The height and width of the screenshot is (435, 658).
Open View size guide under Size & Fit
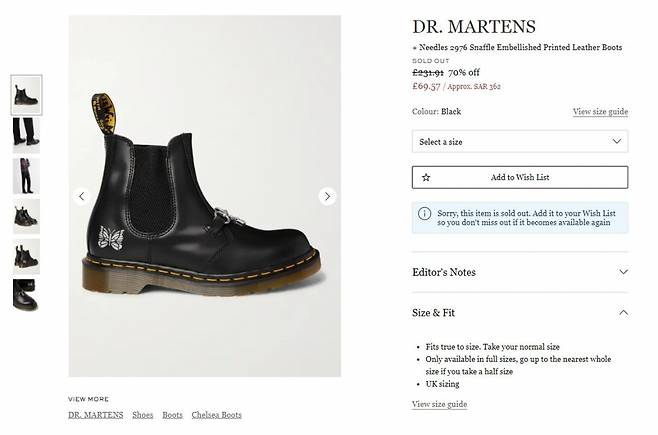tap(439, 404)
